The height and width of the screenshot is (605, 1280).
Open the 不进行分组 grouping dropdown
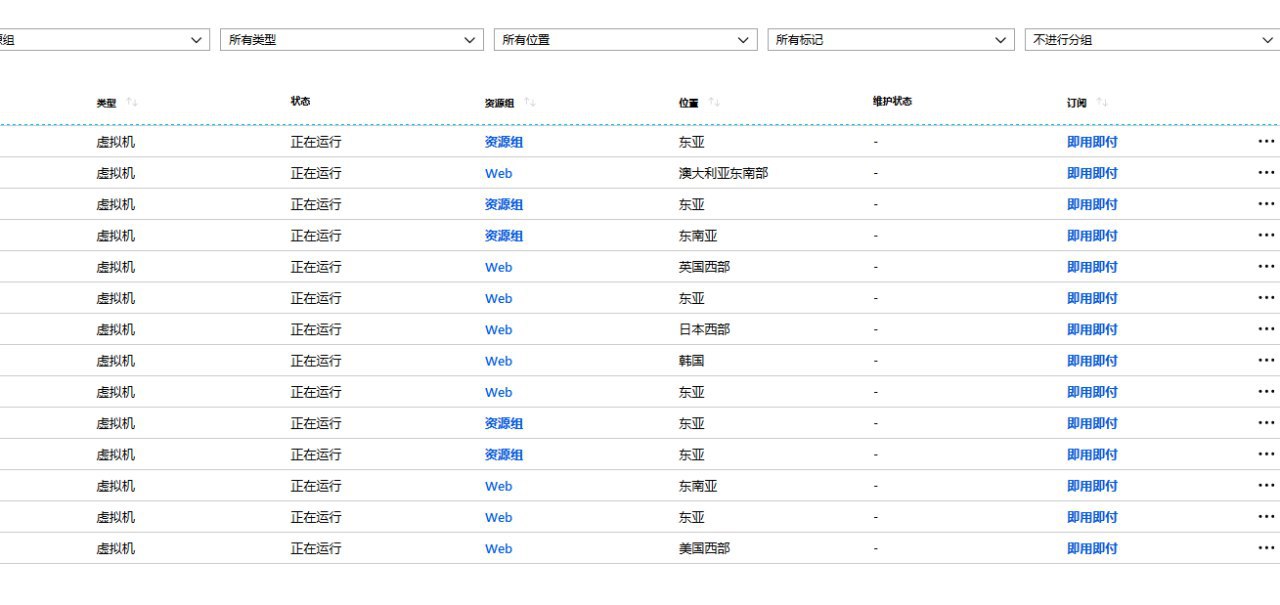point(1152,40)
